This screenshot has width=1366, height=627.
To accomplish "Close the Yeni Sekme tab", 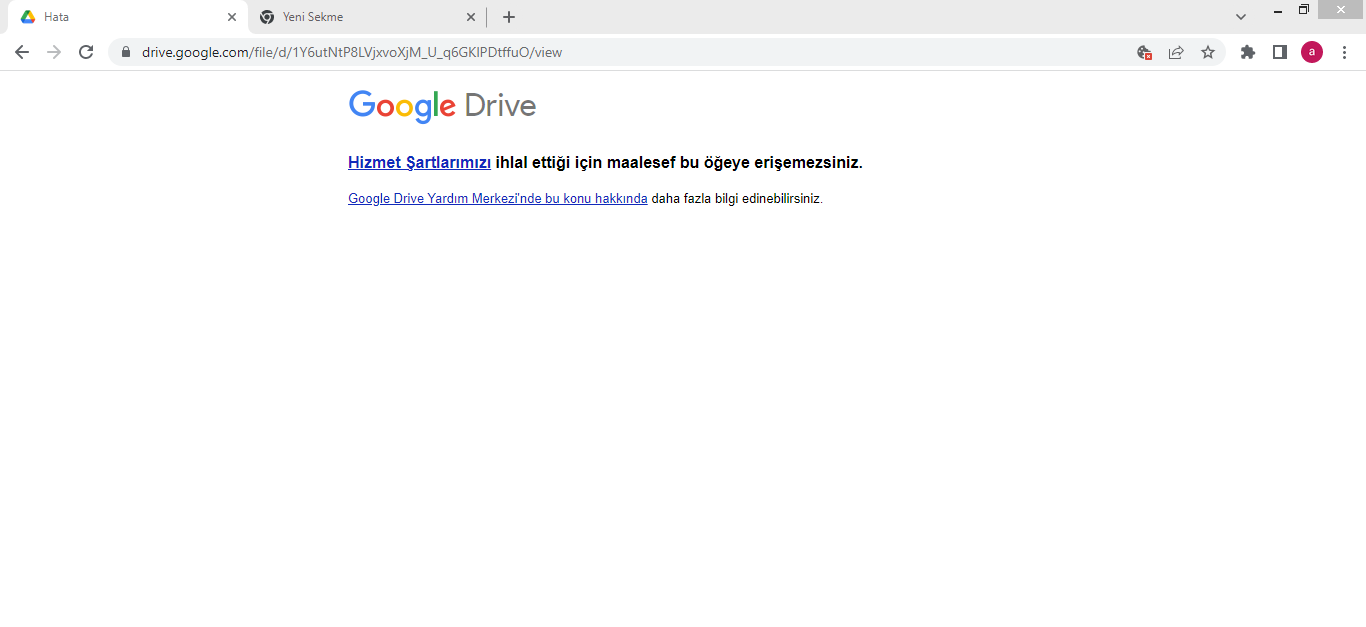I will pos(471,17).
